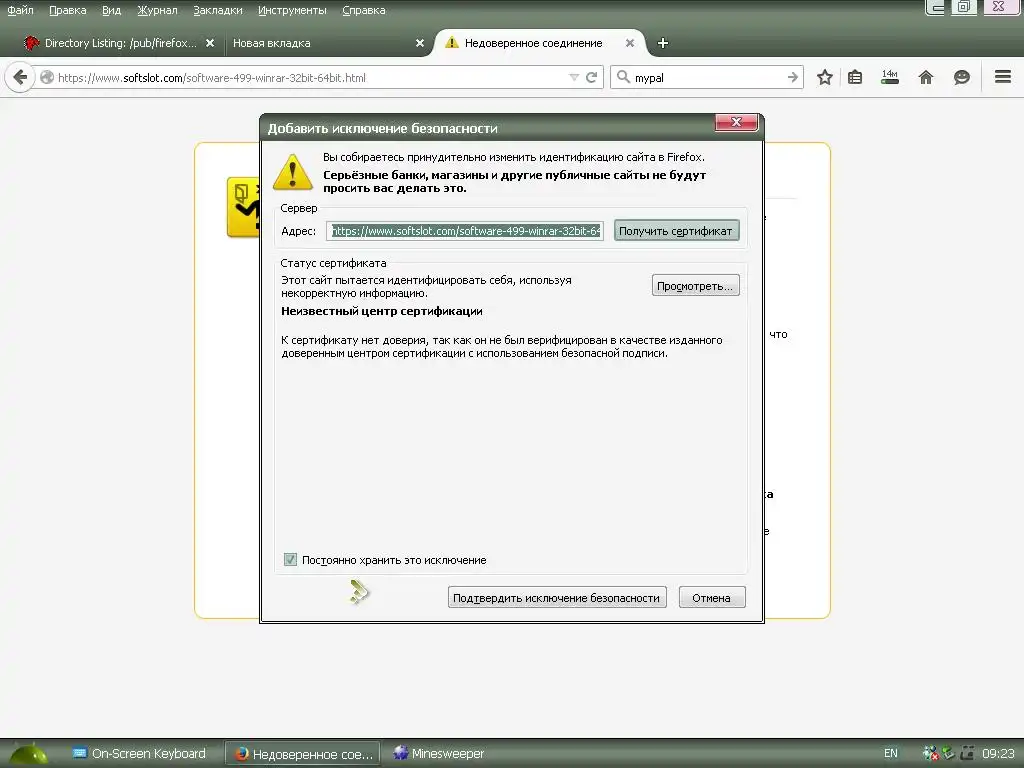
Task: Open a new tab with plus
Action: pos(663,43)
